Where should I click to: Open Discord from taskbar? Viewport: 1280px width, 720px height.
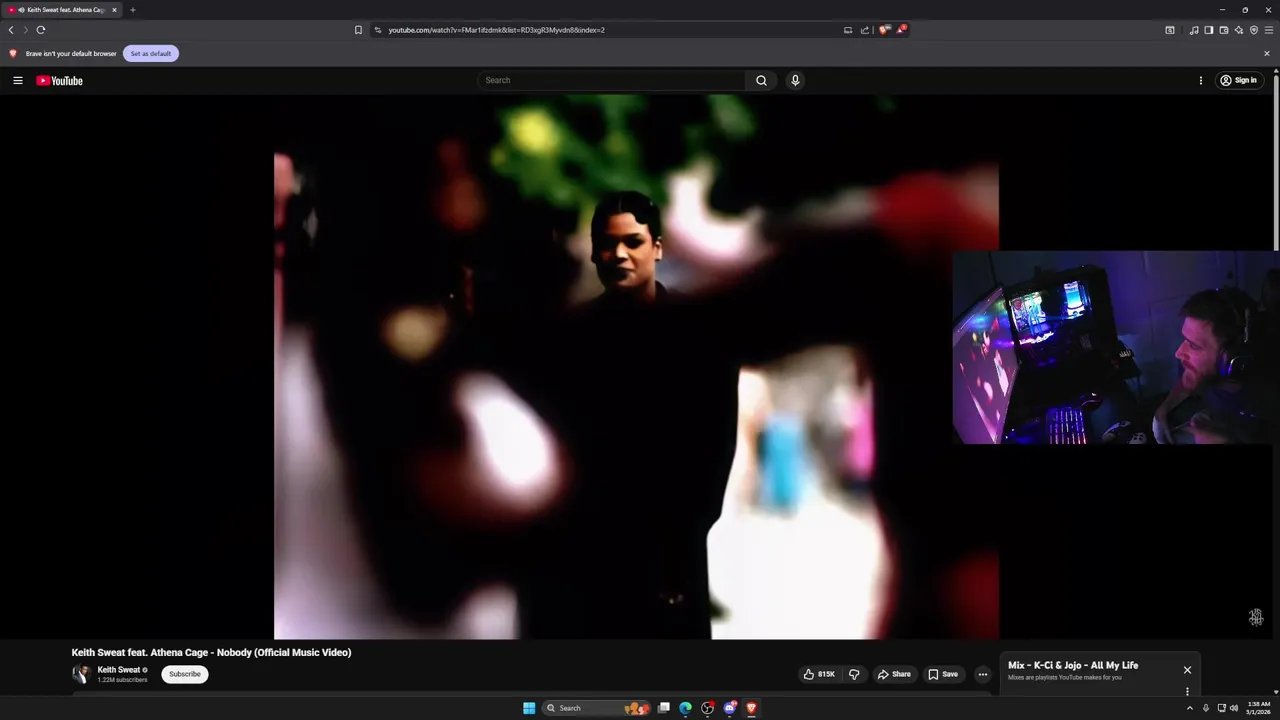[x=730, y=708]
